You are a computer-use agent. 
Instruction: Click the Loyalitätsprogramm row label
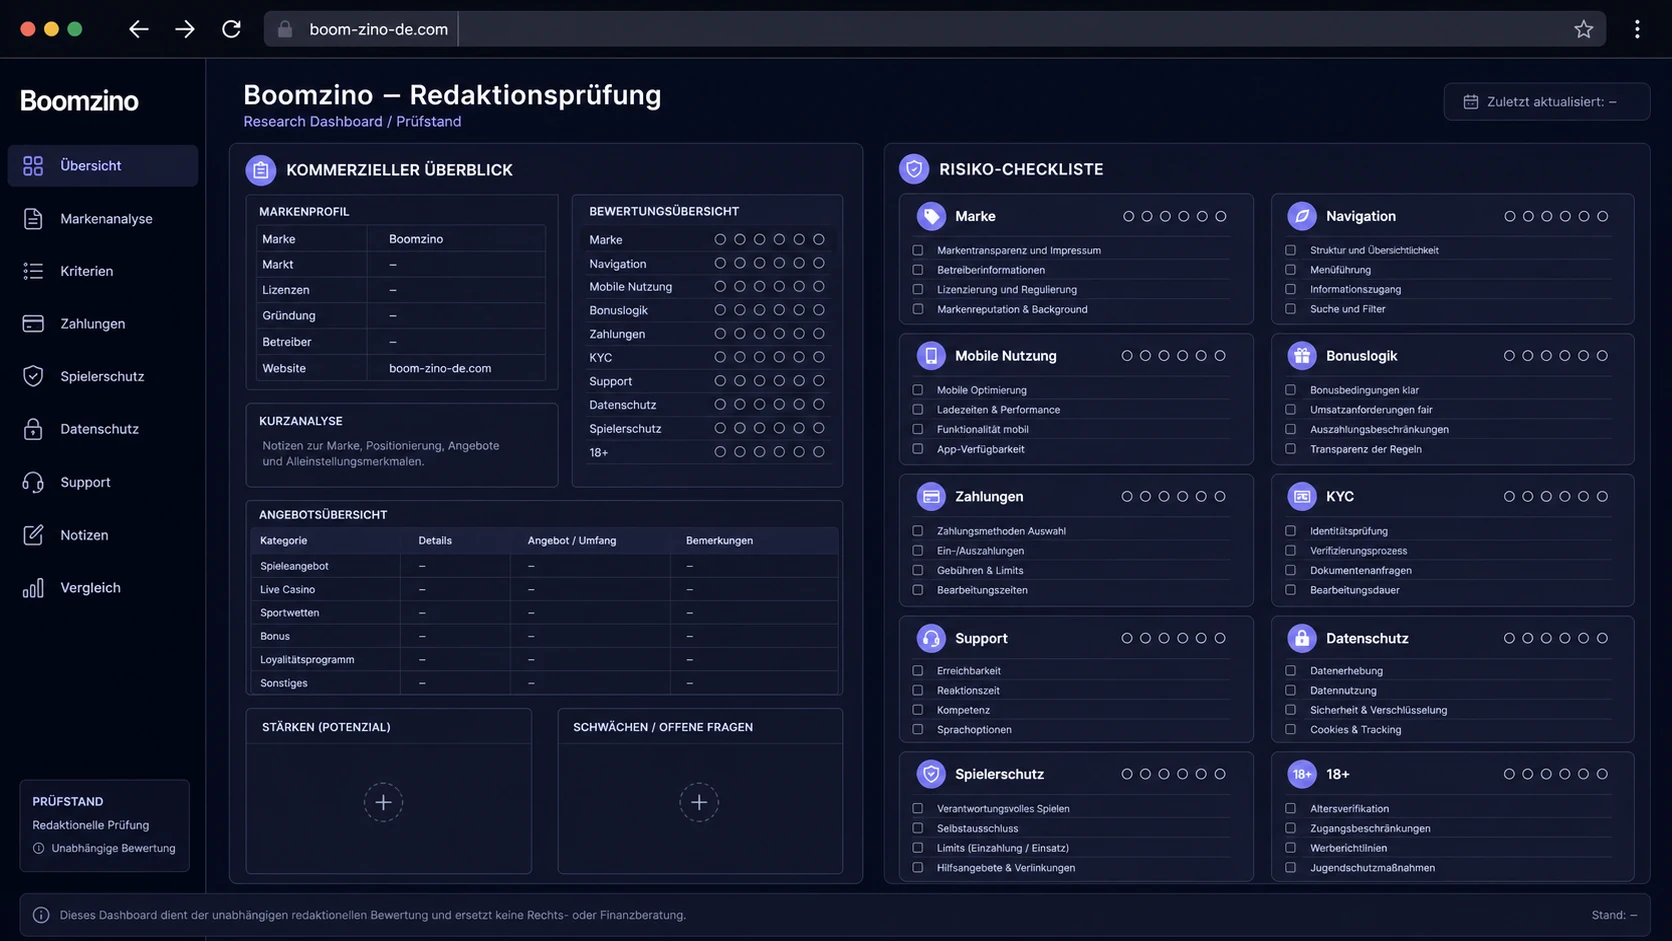coord(307,660)
